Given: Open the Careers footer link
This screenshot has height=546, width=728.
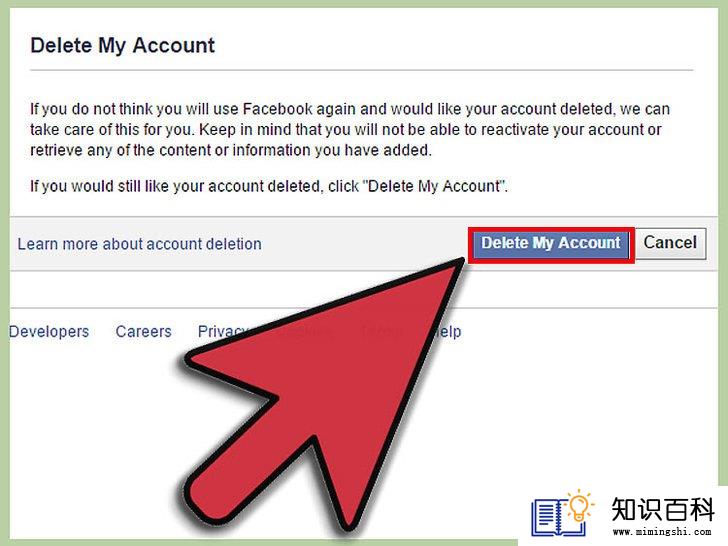Looking at the screenshot, I should point(143,332).
